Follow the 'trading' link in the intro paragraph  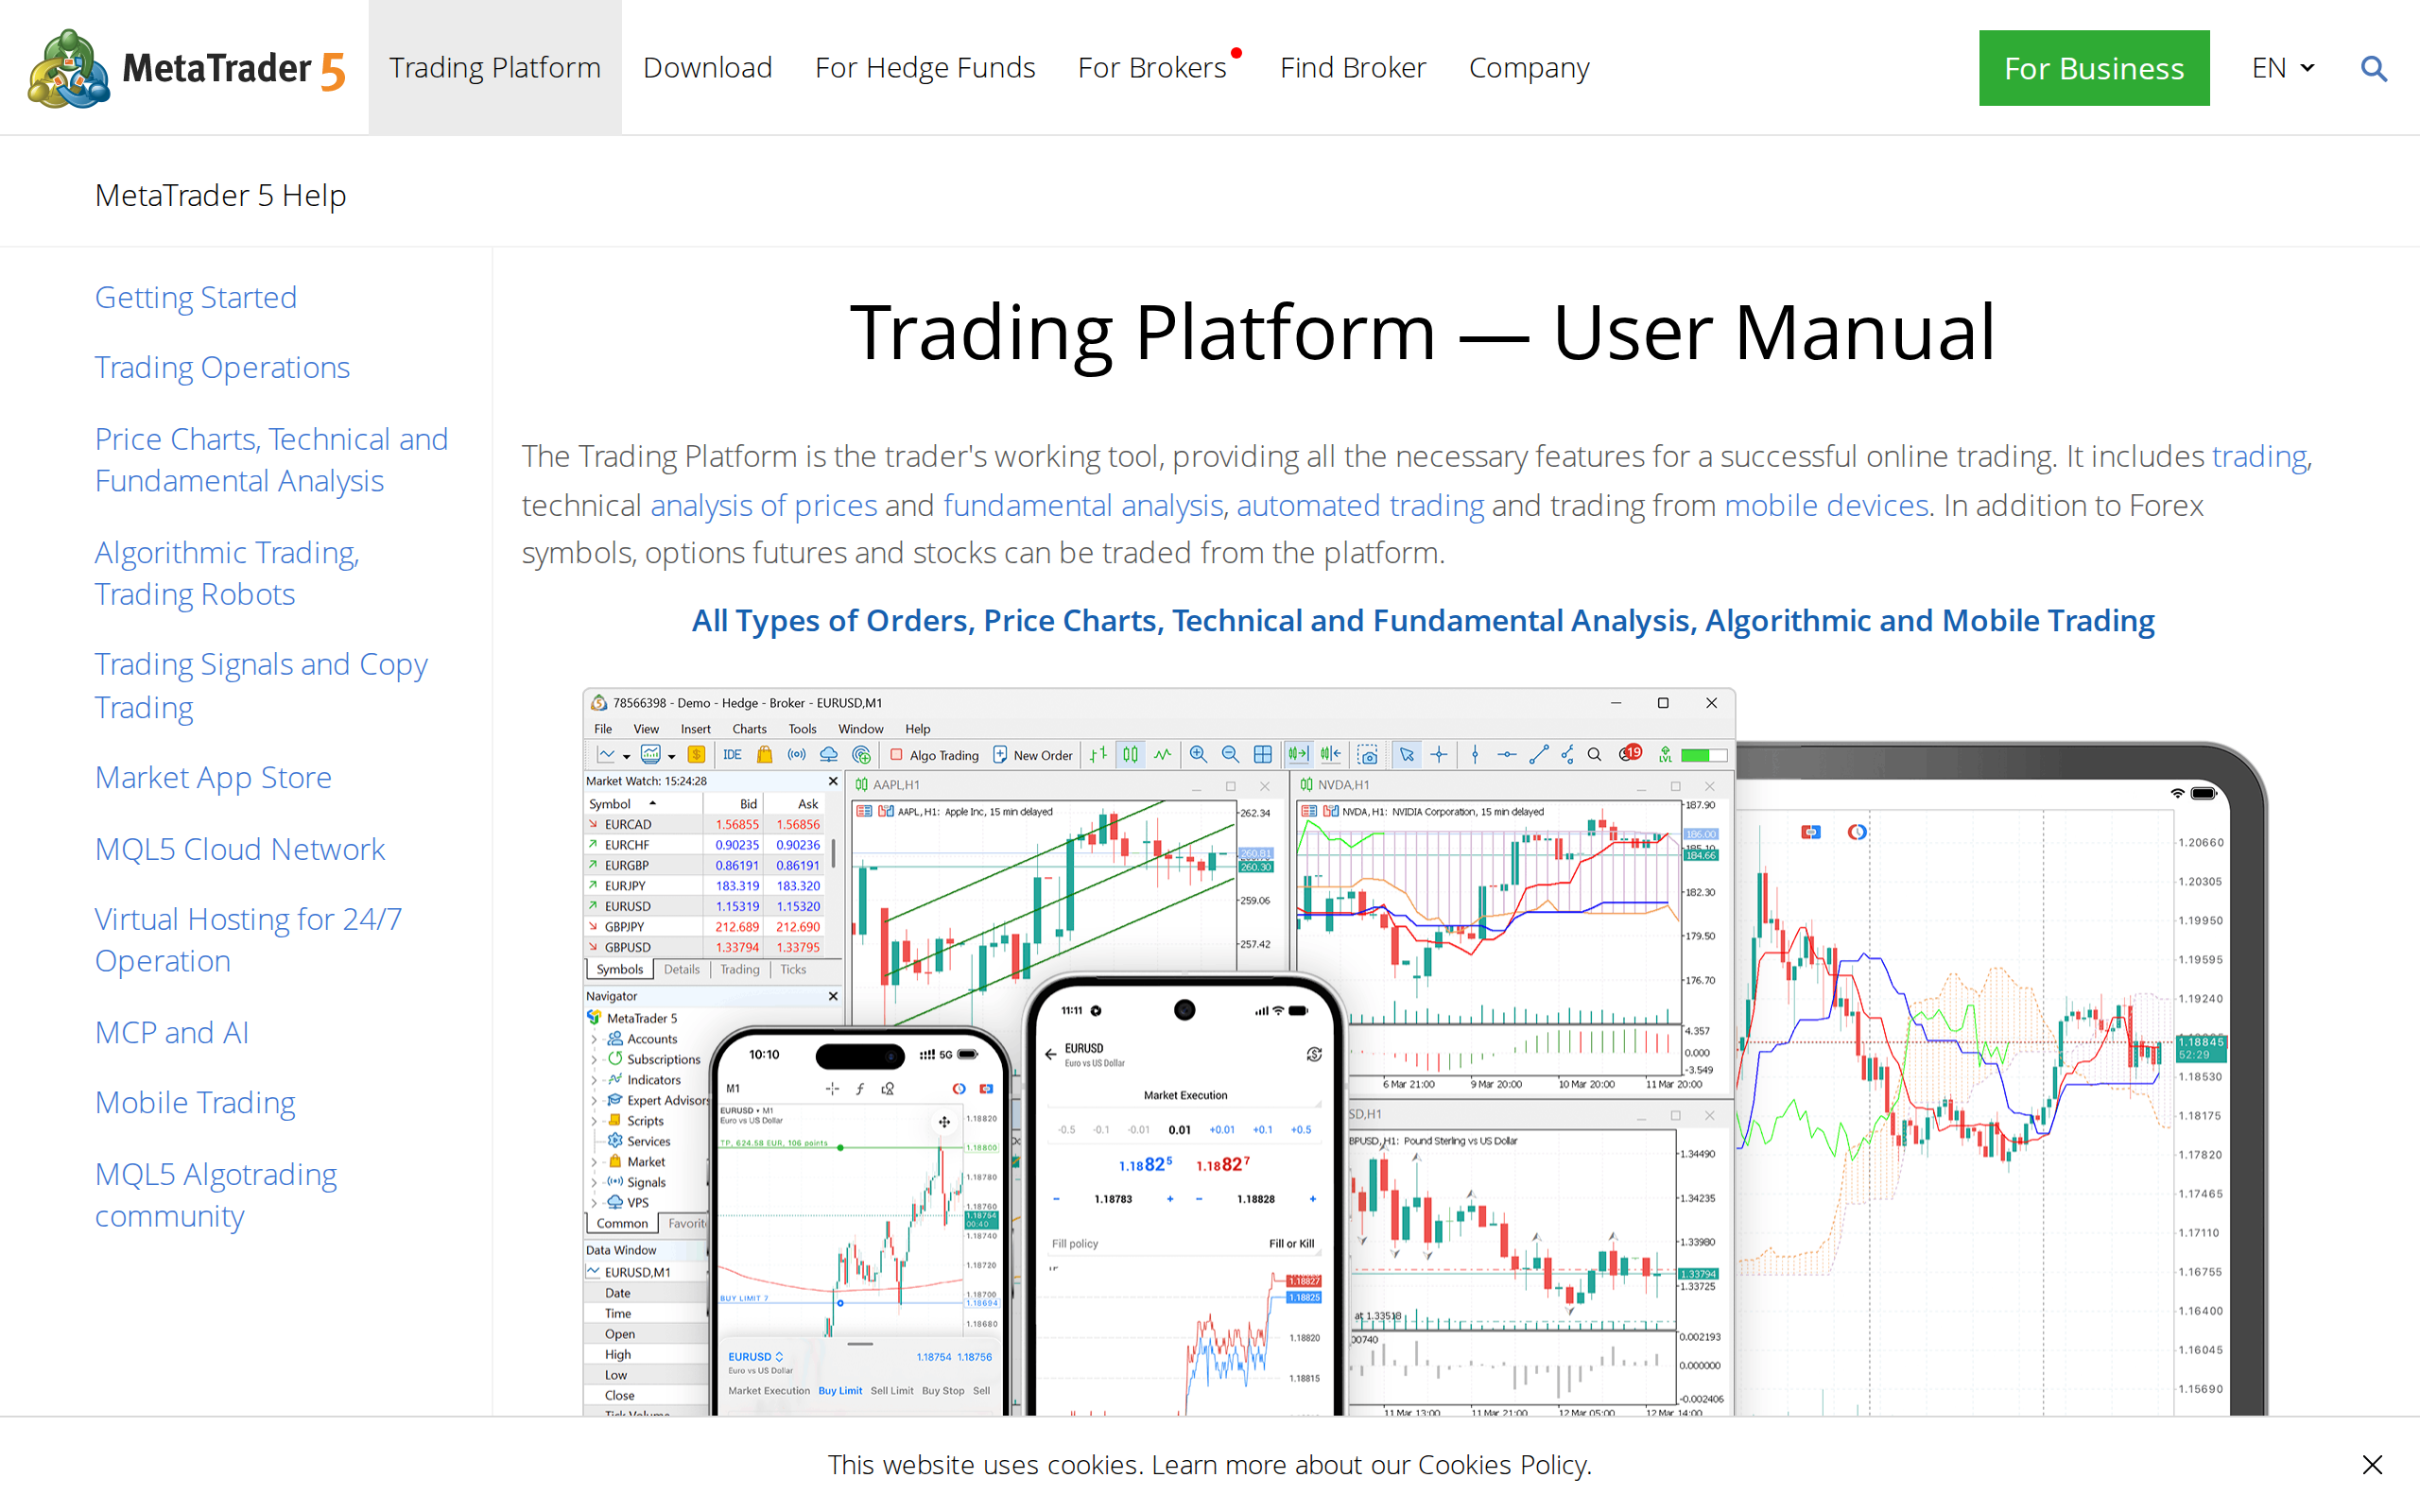pos(2259,456)
